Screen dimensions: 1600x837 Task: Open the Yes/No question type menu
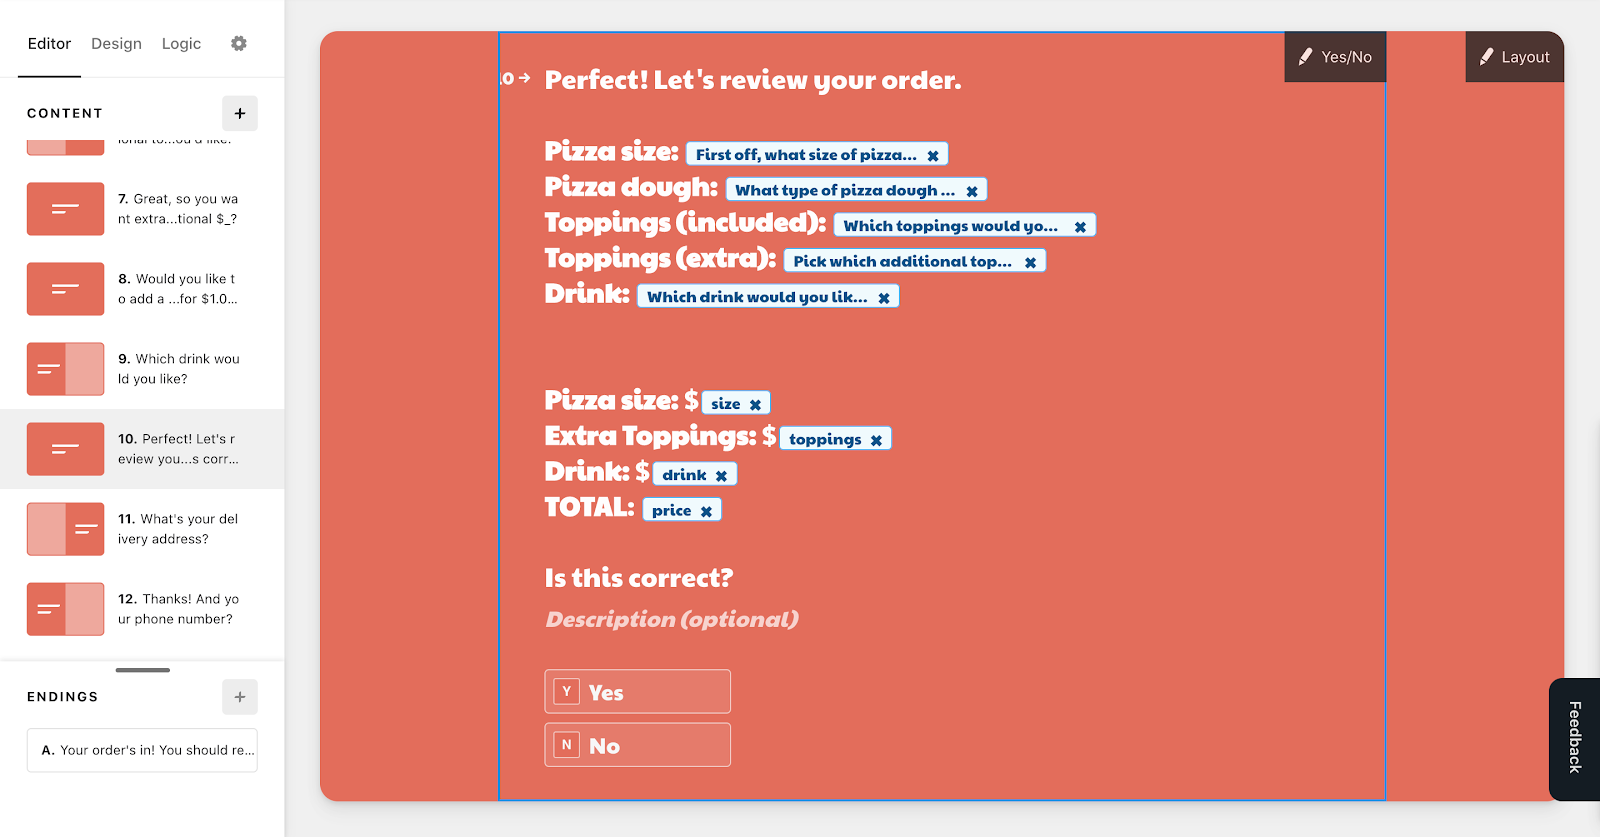point(1335,57)
